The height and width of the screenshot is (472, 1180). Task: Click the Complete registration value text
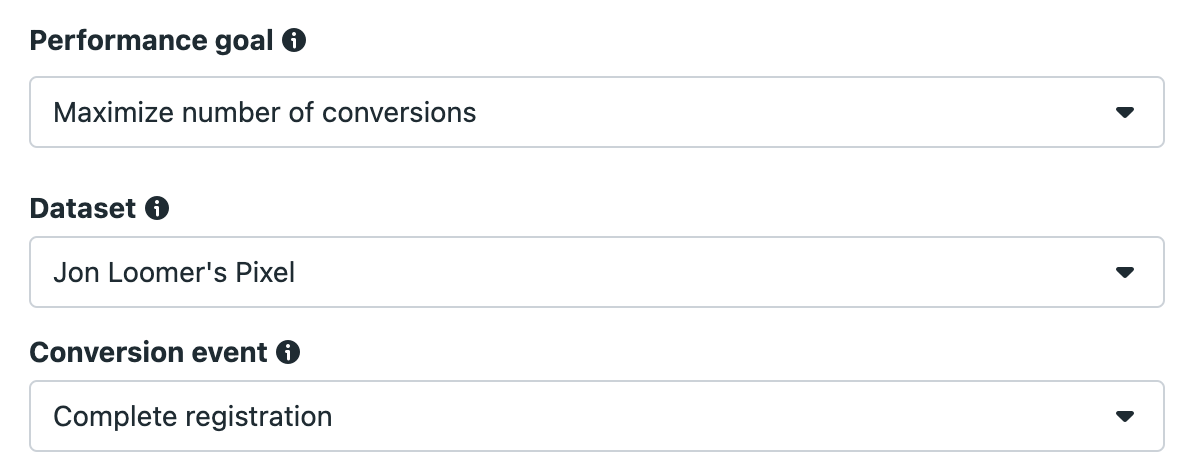[x=193, y=416]
